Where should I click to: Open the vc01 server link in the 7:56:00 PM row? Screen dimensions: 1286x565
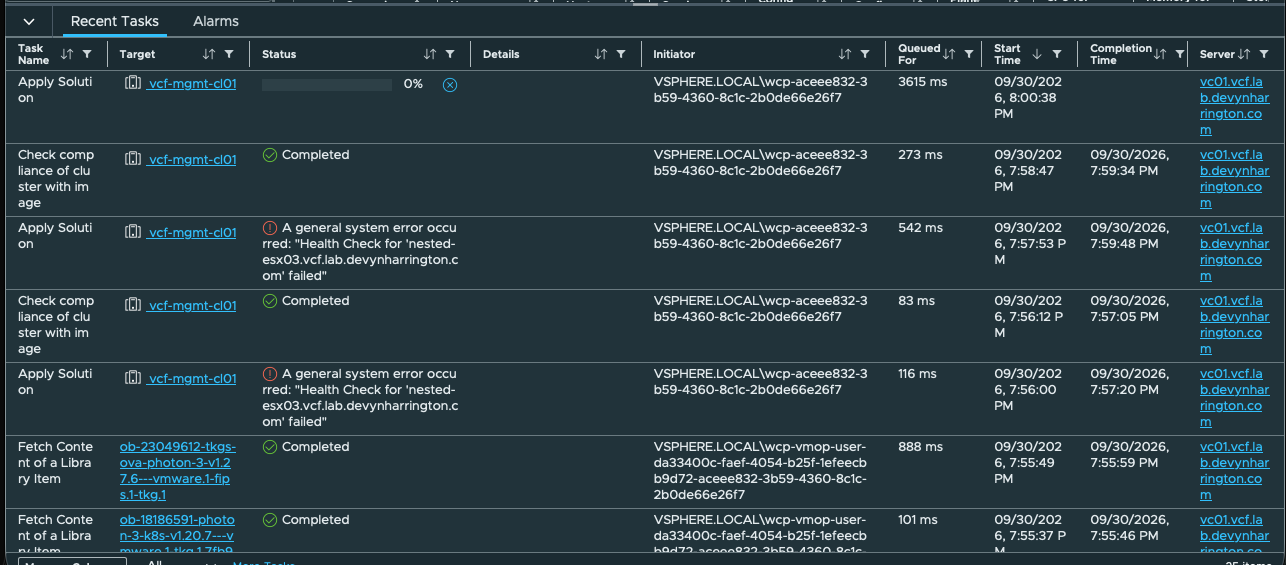click(1235, 398)
